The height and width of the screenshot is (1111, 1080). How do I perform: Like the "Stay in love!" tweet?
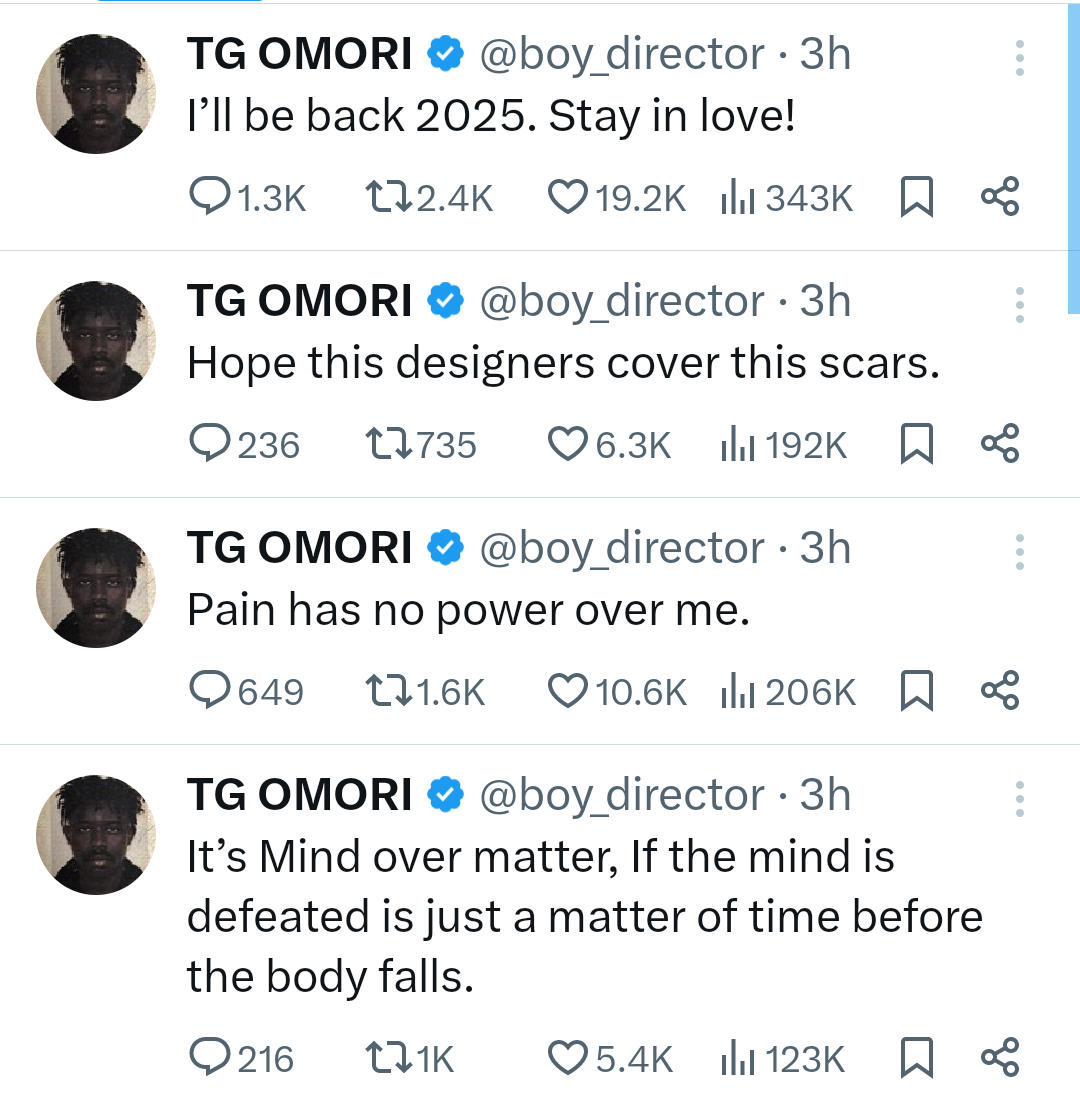tap(568, 197)
